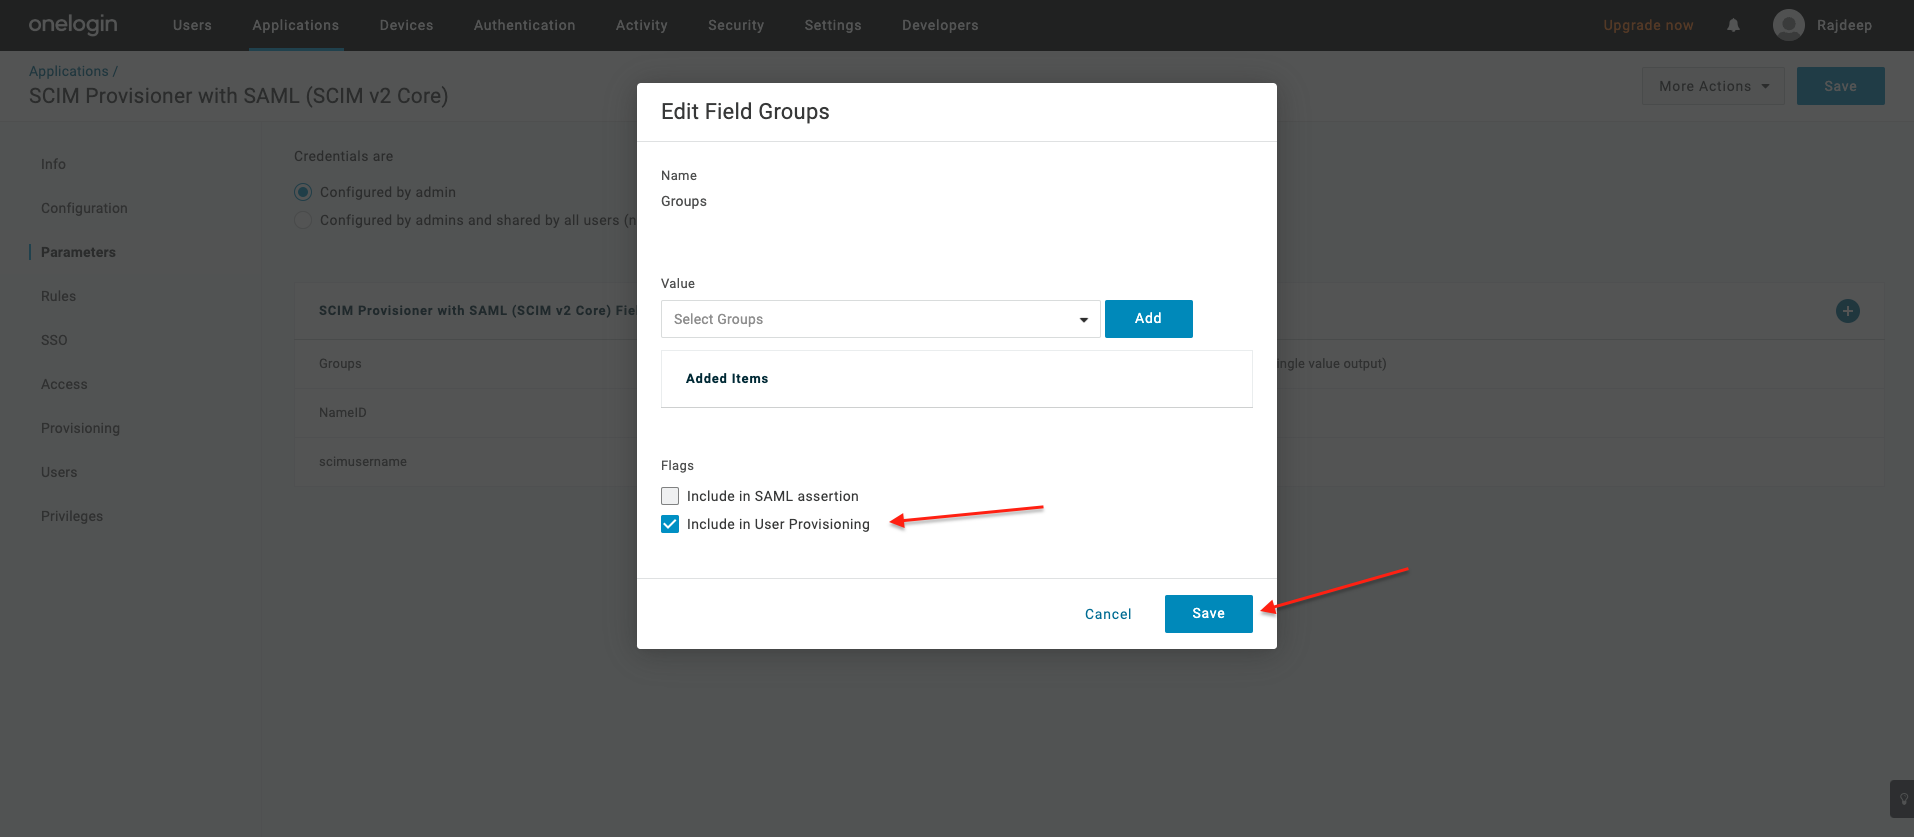Open the Select Groups dropdown
The width and height of the screenshot is (1914, 837).
point(880,319)
